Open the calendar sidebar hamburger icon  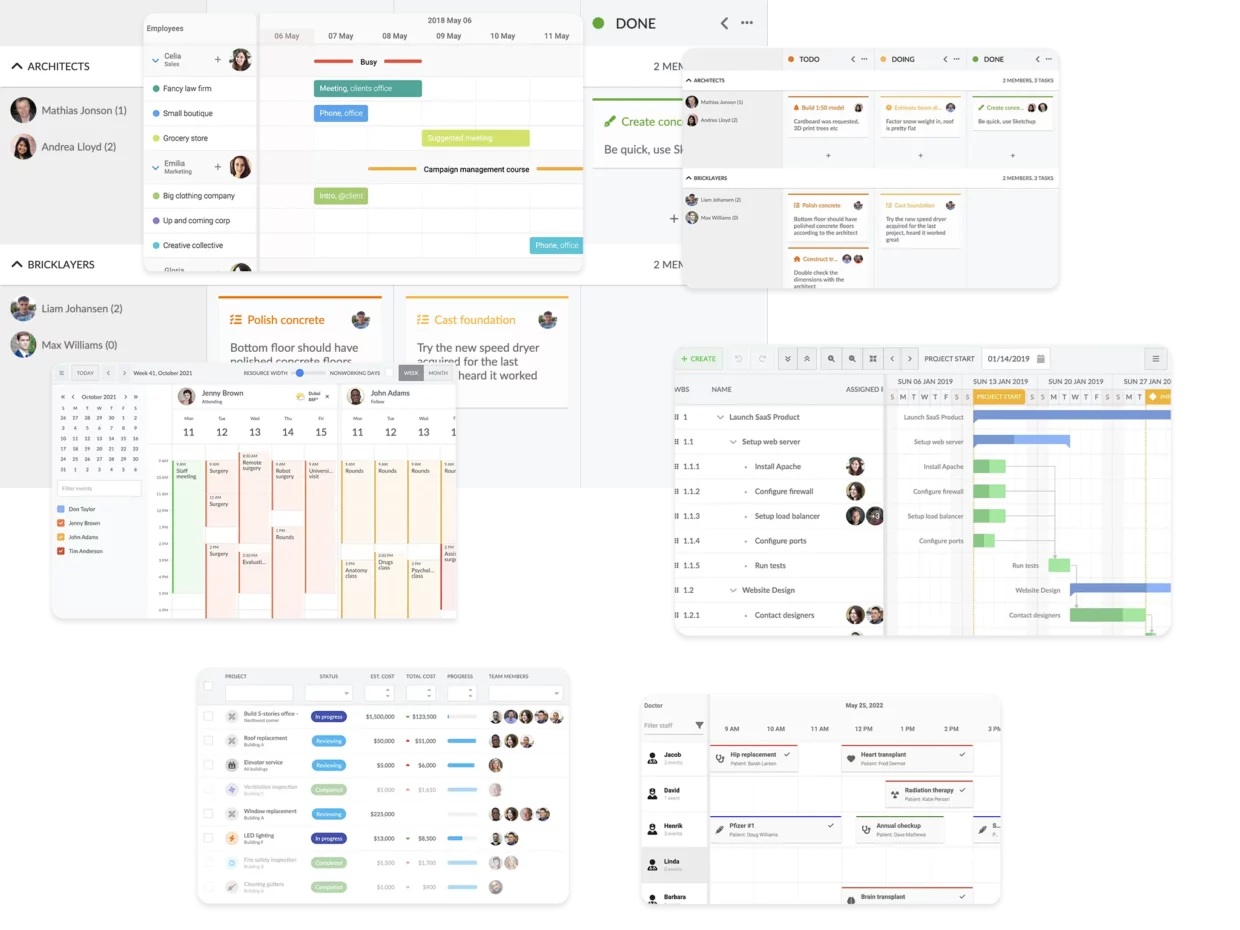[62, 373]
